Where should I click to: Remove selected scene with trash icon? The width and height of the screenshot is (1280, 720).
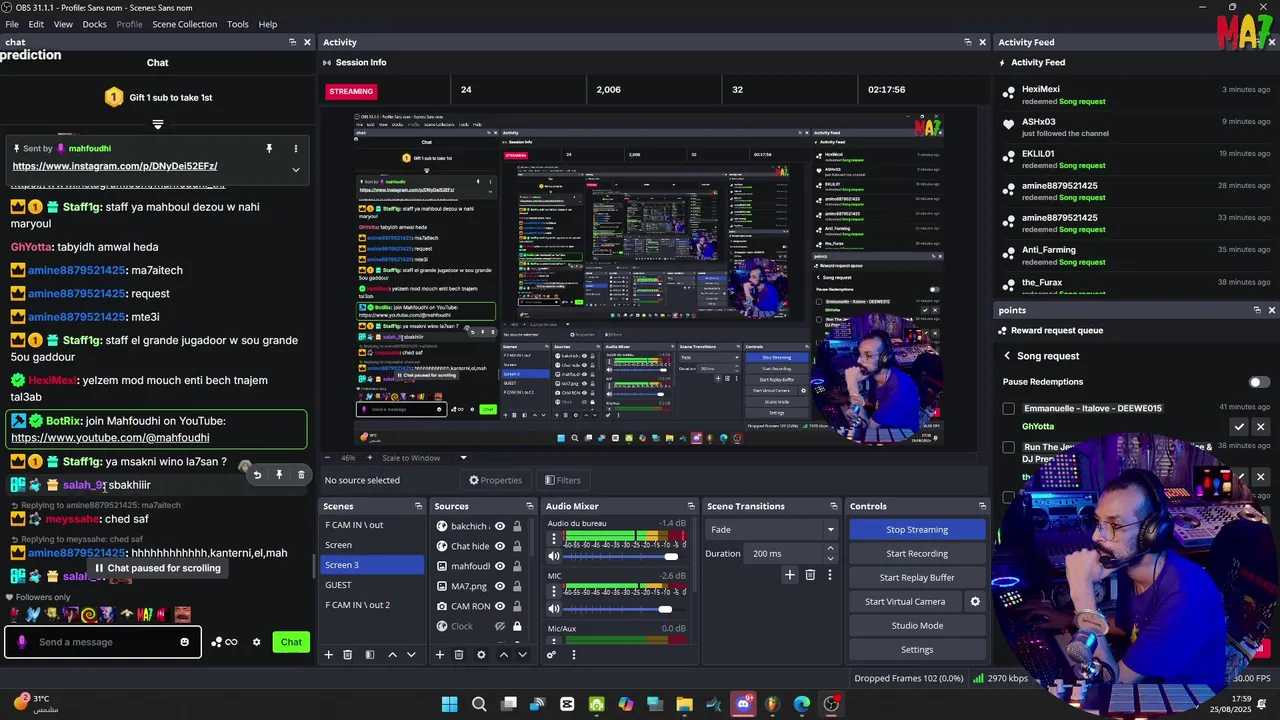(347, 655)
